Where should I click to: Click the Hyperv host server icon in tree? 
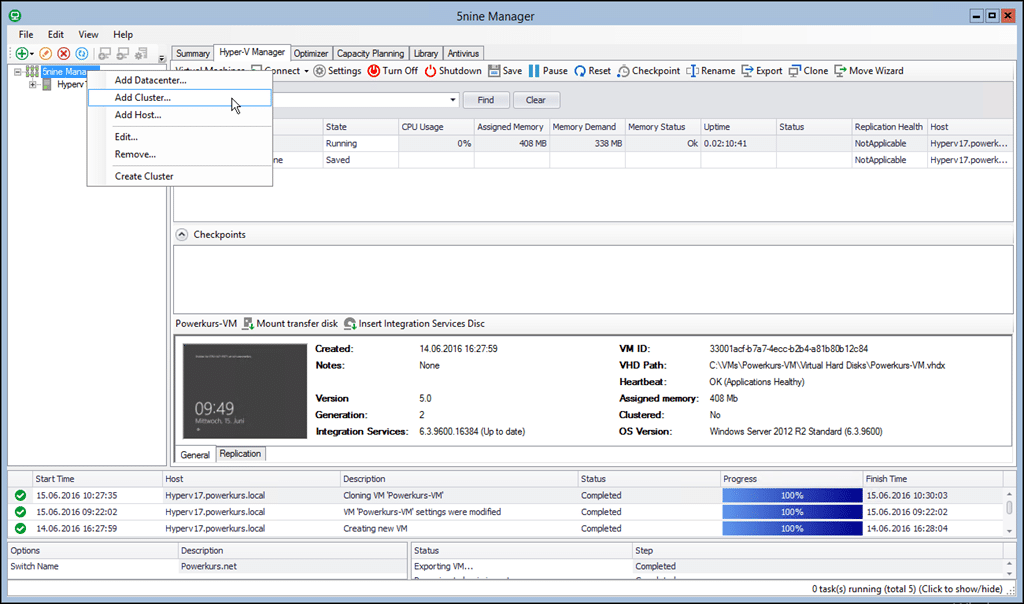point(47,85)
